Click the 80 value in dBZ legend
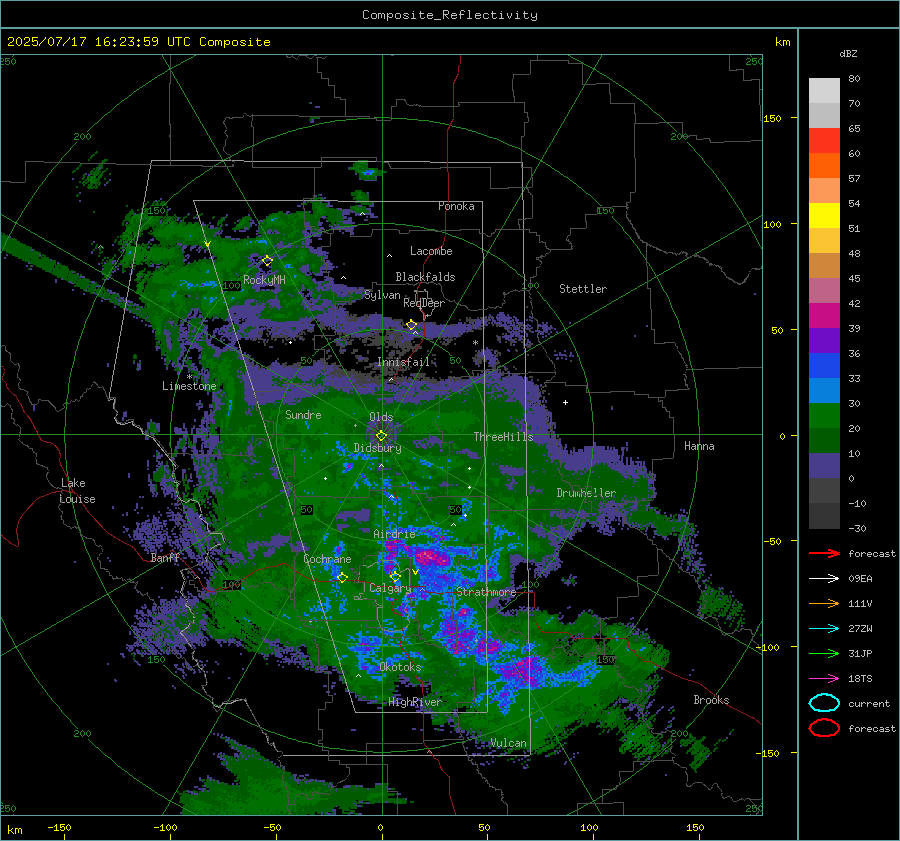The image size is (900, 841). point(854,79)
